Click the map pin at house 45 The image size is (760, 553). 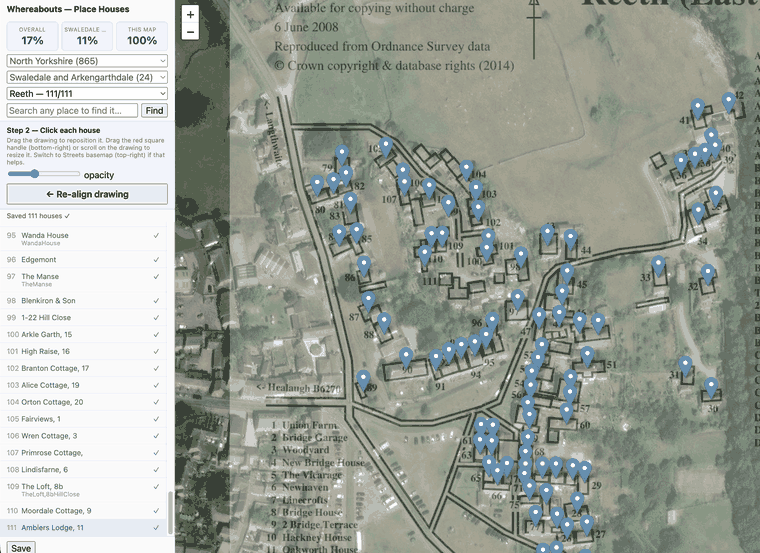[567, 274]
